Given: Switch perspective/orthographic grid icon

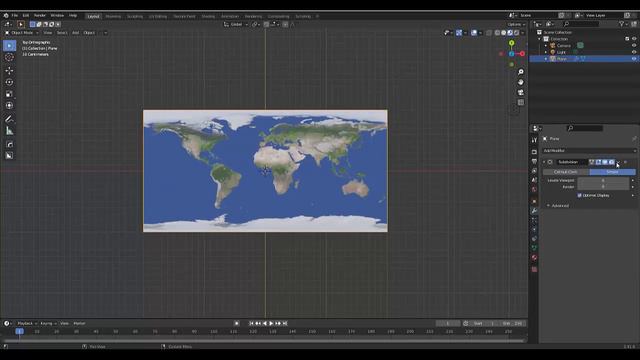Looking at the screenshot, I should point(521,102).
